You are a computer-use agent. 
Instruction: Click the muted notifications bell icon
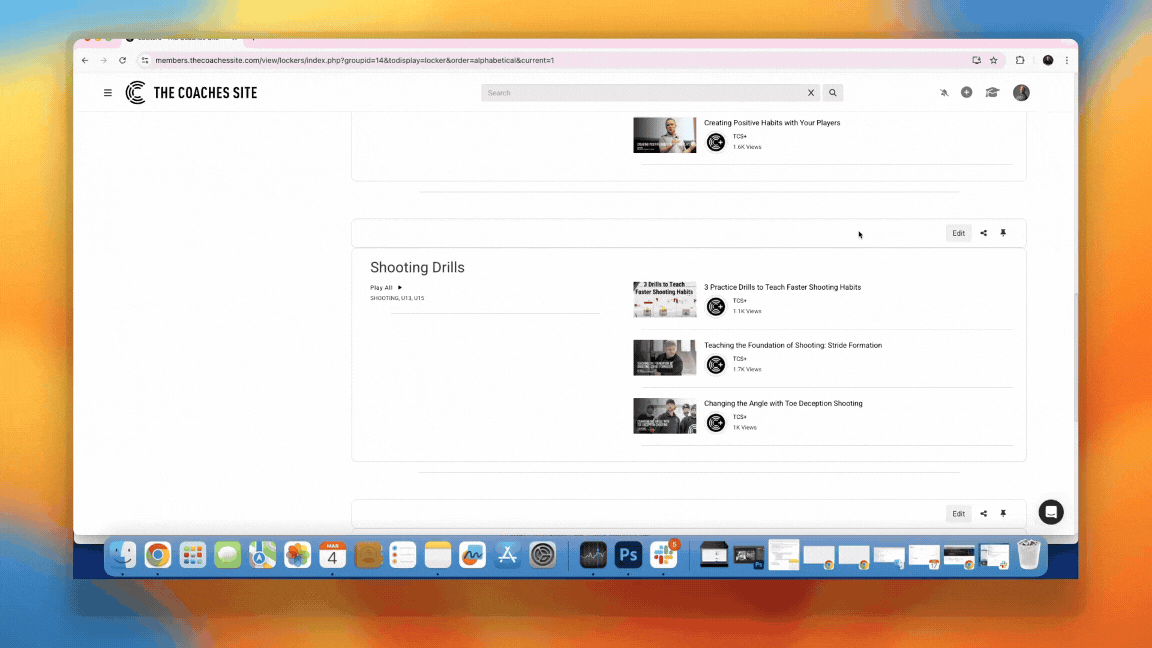[944, 93]
